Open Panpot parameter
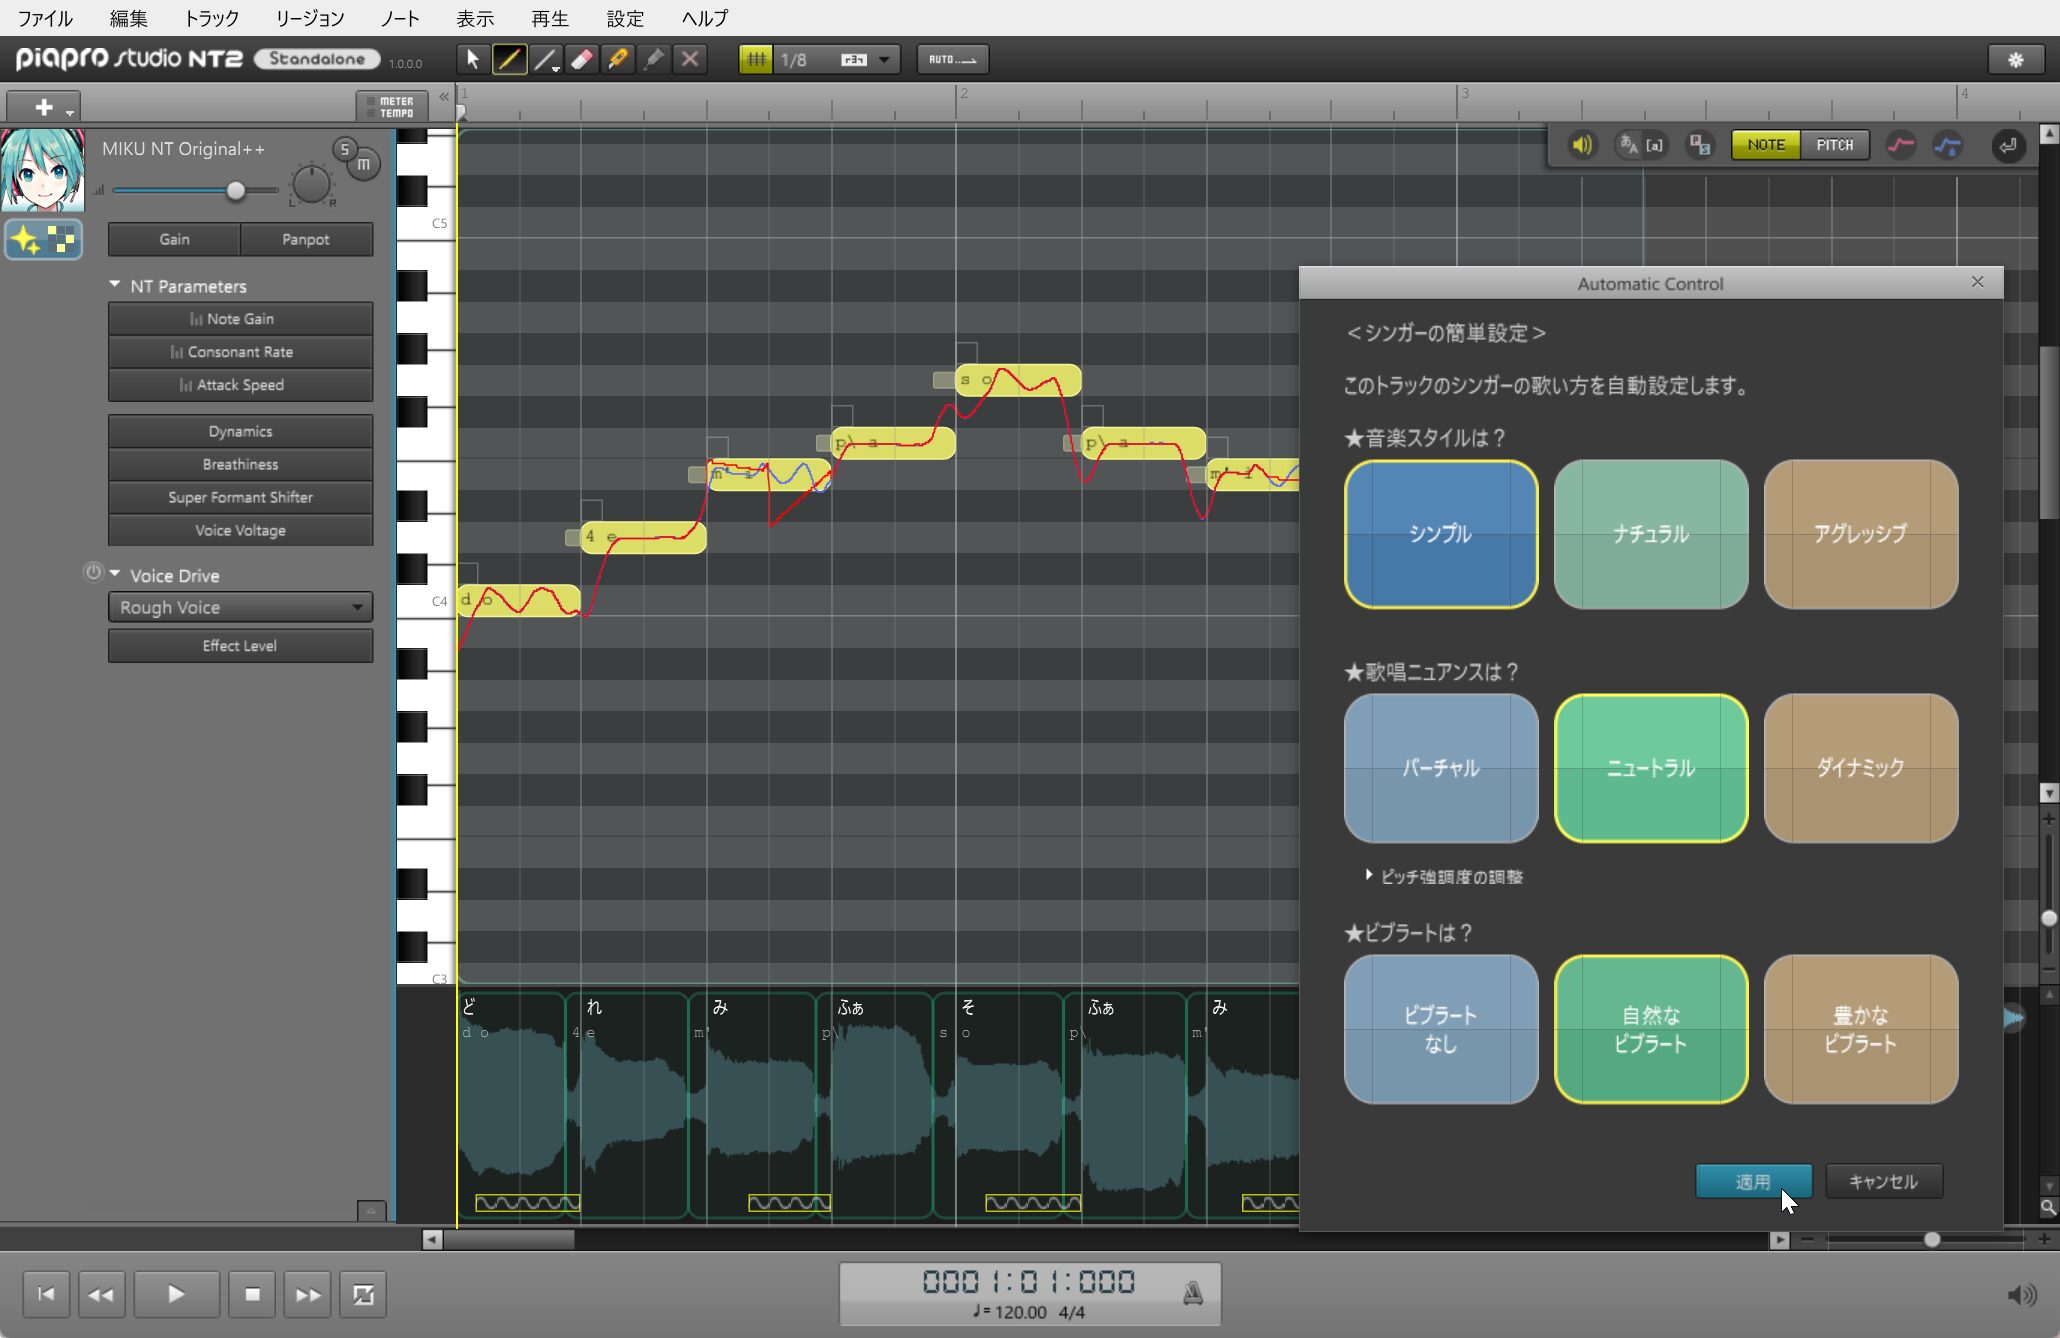 coord(306,239)
